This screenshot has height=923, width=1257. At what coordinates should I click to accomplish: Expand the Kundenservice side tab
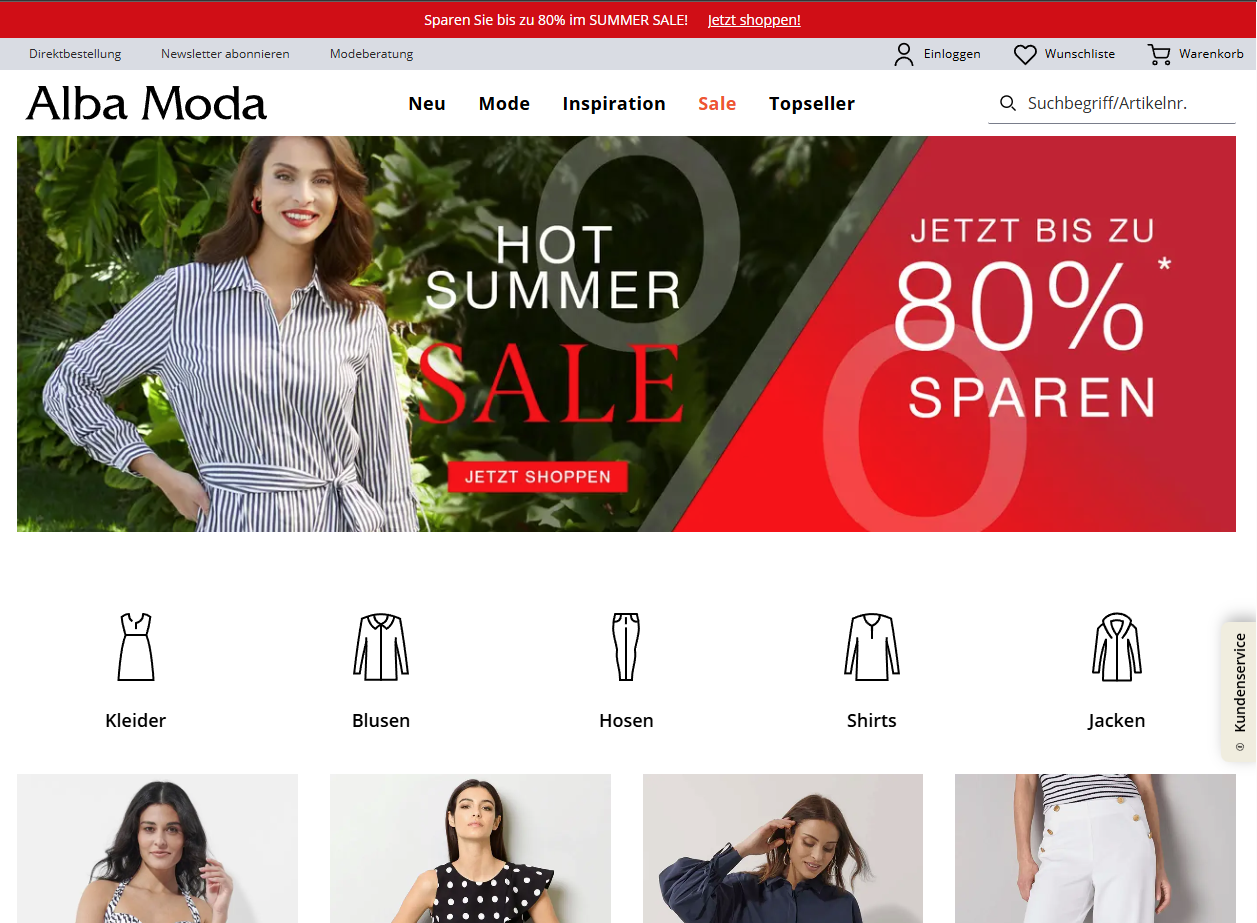pyautogui.click(x=1240, y=692)
